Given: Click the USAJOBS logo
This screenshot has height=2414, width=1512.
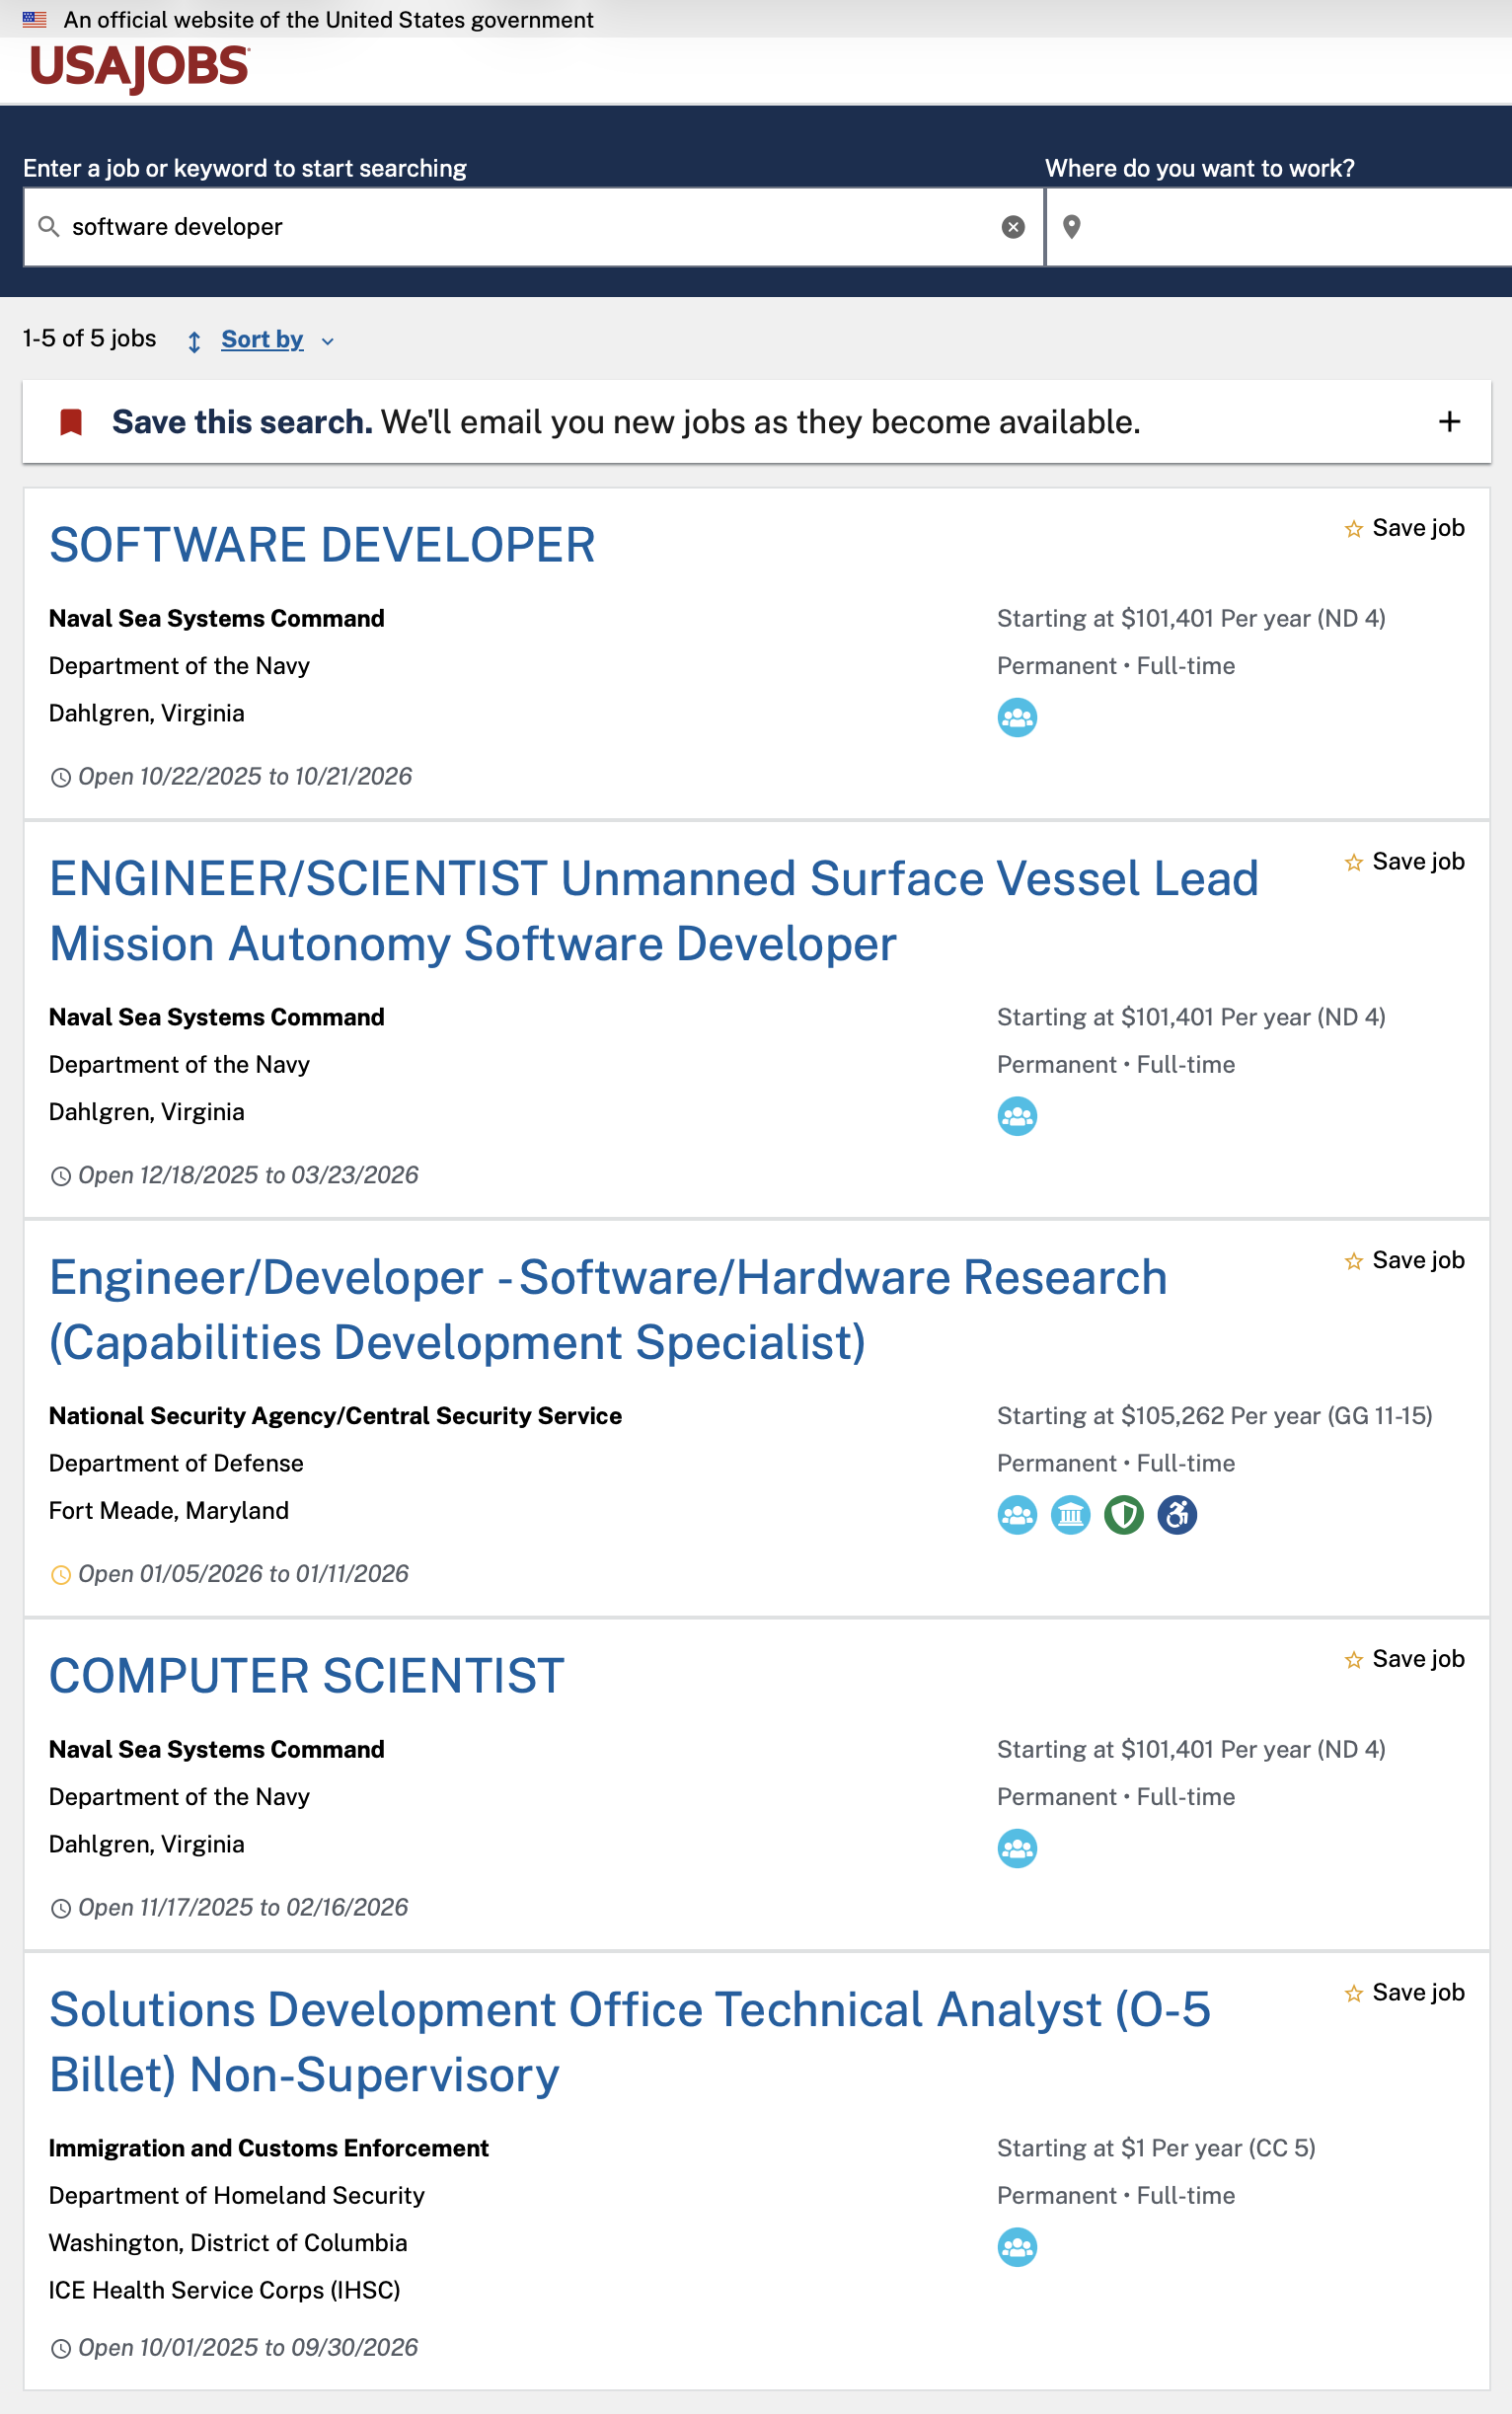Looking at the screenshot, I should coord(140,68).
